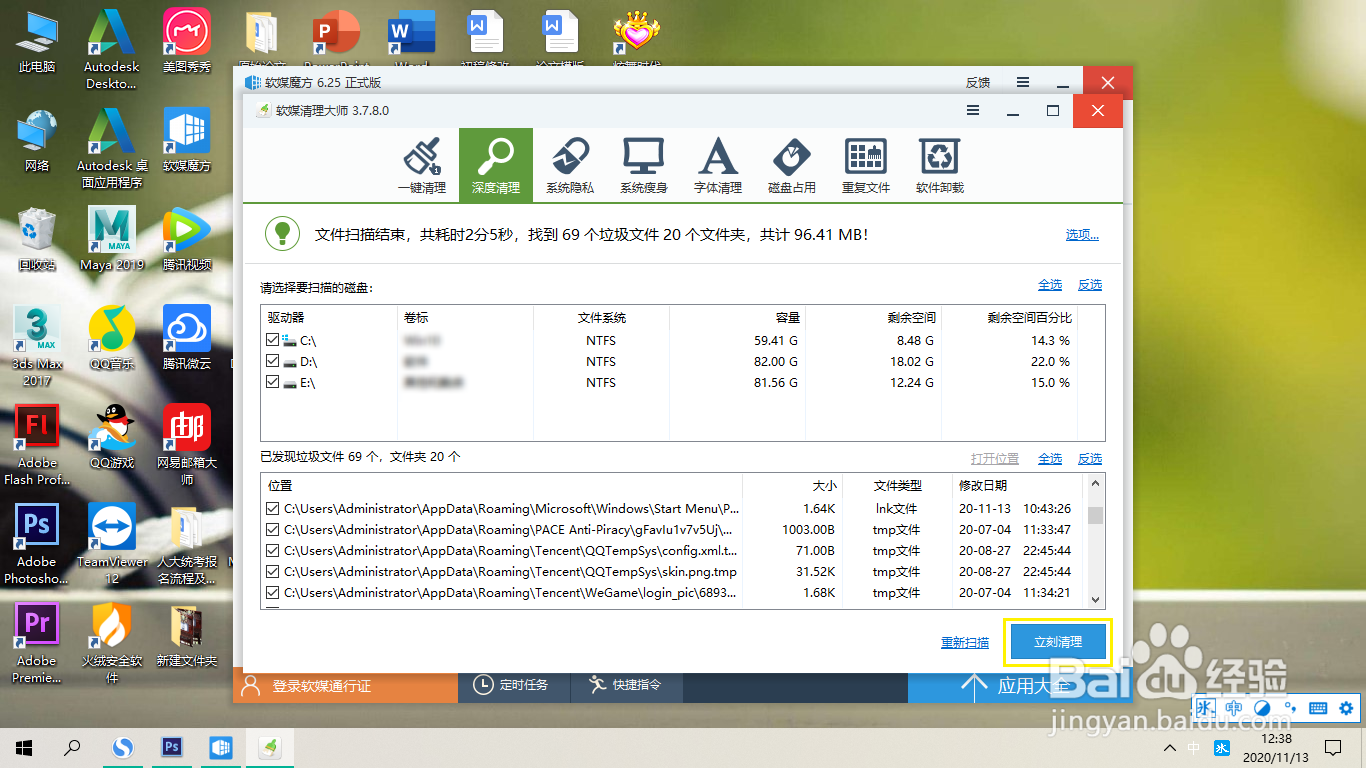Click the Windows Start button
The width and height of the screenshot is (1366, 768).
point(24,747)
